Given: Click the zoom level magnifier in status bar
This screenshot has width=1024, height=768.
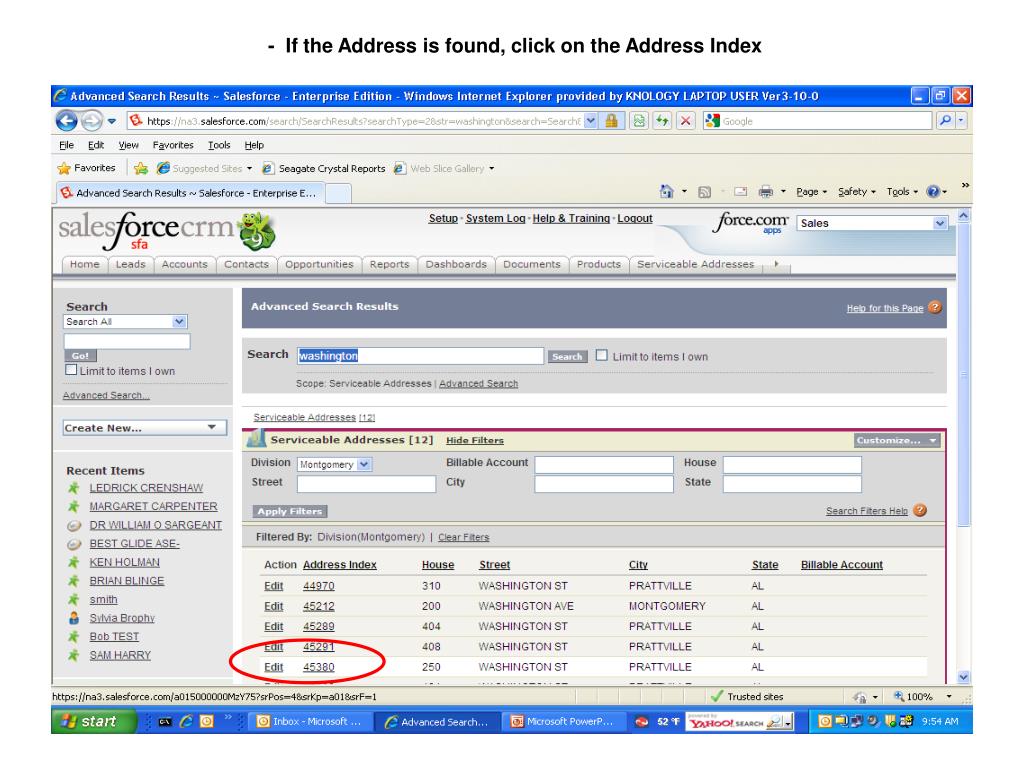Looking at the screenshot, I should tap(899, 696).
